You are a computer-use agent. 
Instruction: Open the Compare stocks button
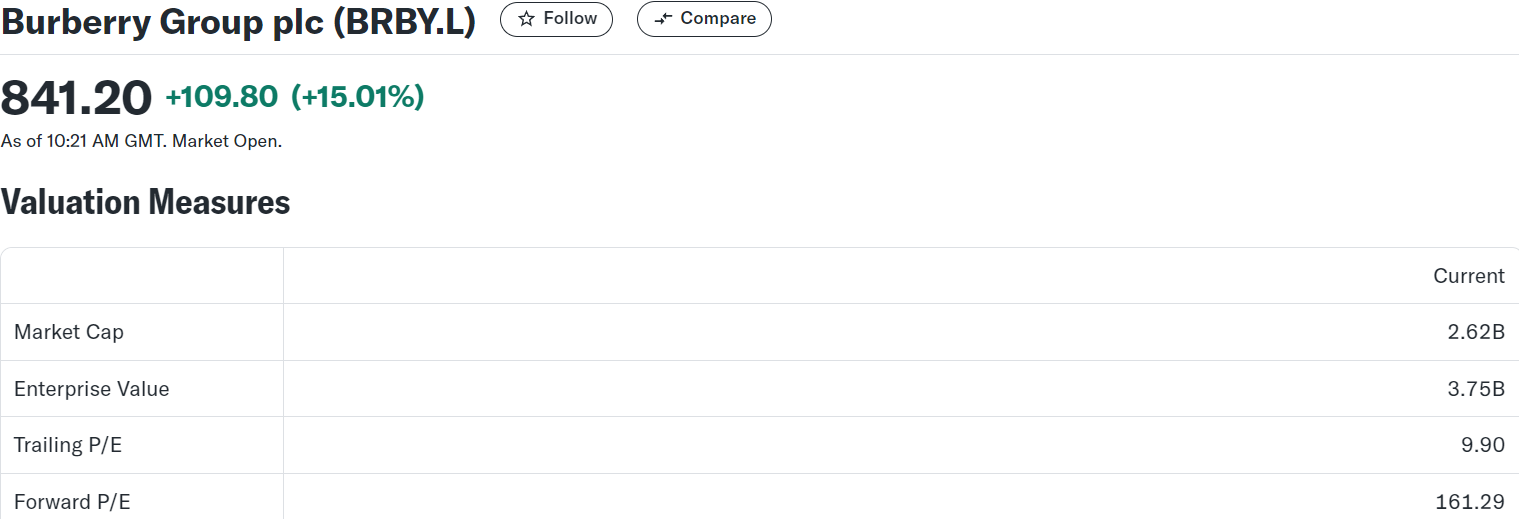click(x=704, y=19)
